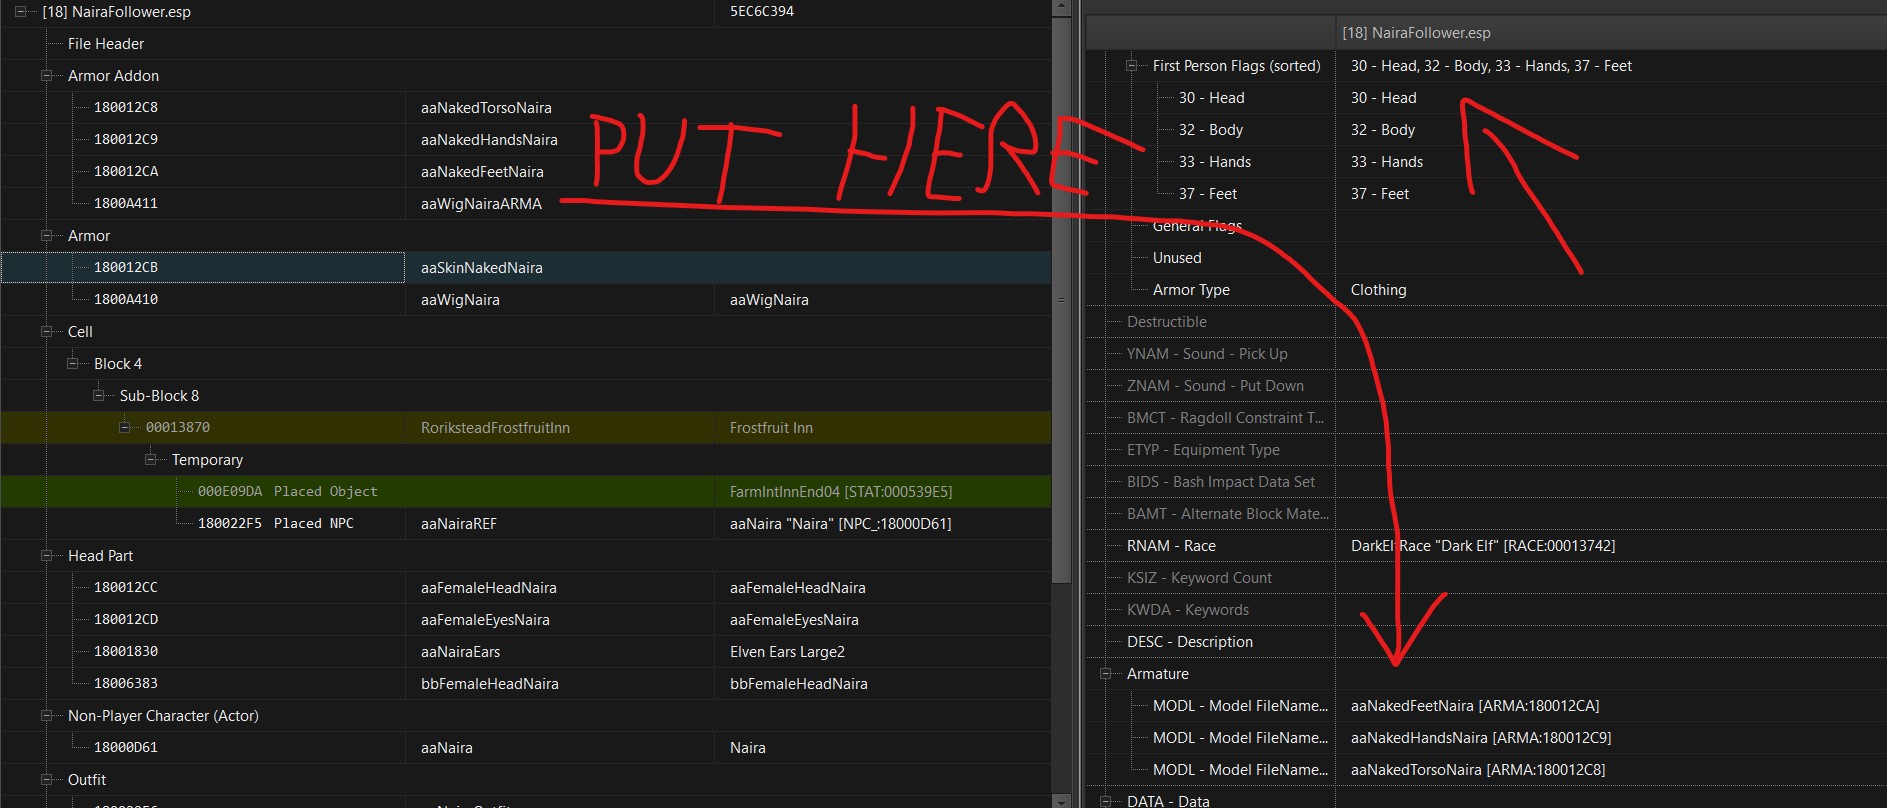Select the Unused row in record view
Screen dimensions: 1887x808
coord(1177,258)
